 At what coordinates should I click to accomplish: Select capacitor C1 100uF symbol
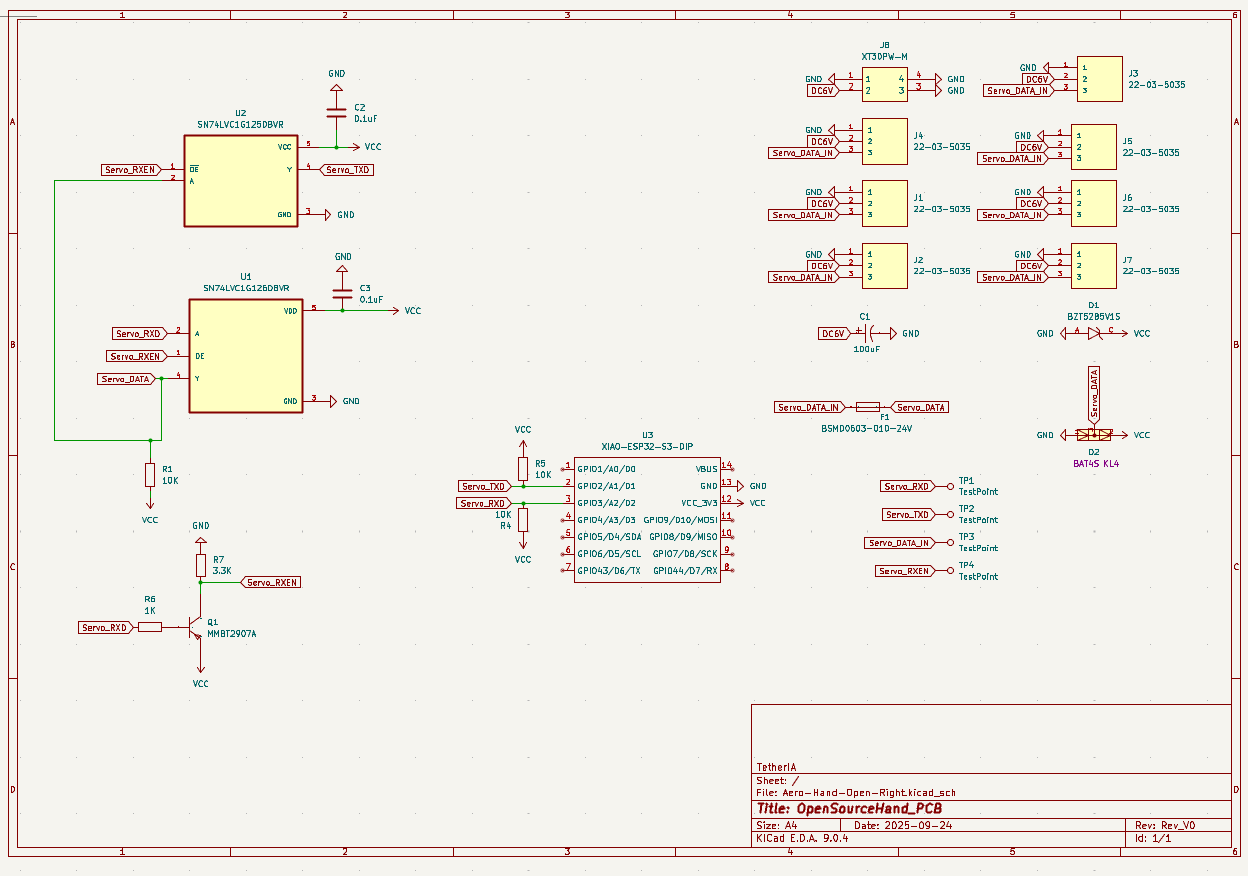(x=867, y=333)
